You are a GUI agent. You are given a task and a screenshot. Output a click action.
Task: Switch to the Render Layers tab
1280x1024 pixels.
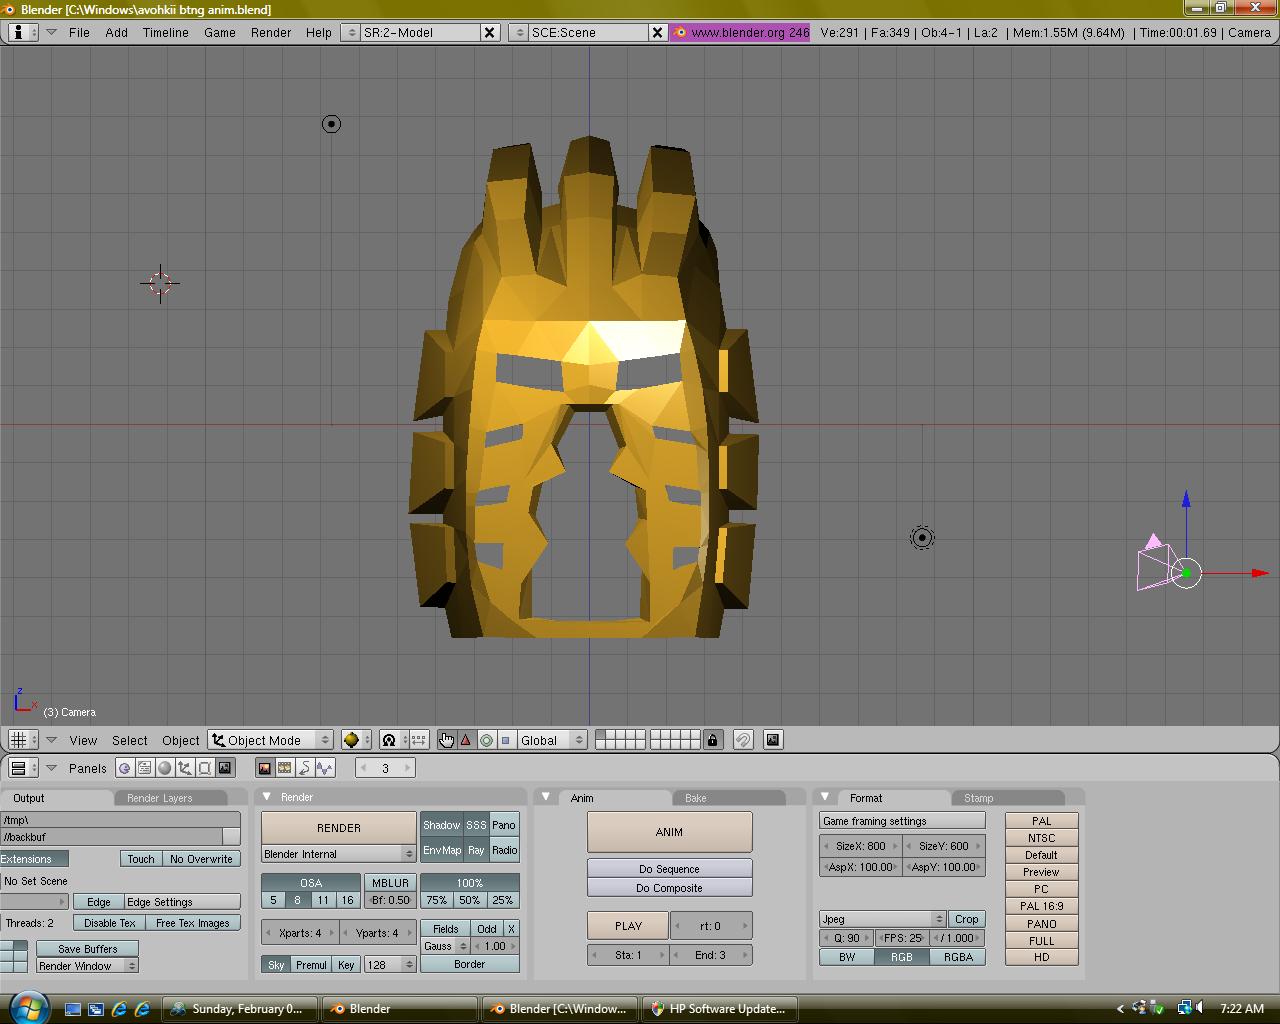click(x=160, y=798)
